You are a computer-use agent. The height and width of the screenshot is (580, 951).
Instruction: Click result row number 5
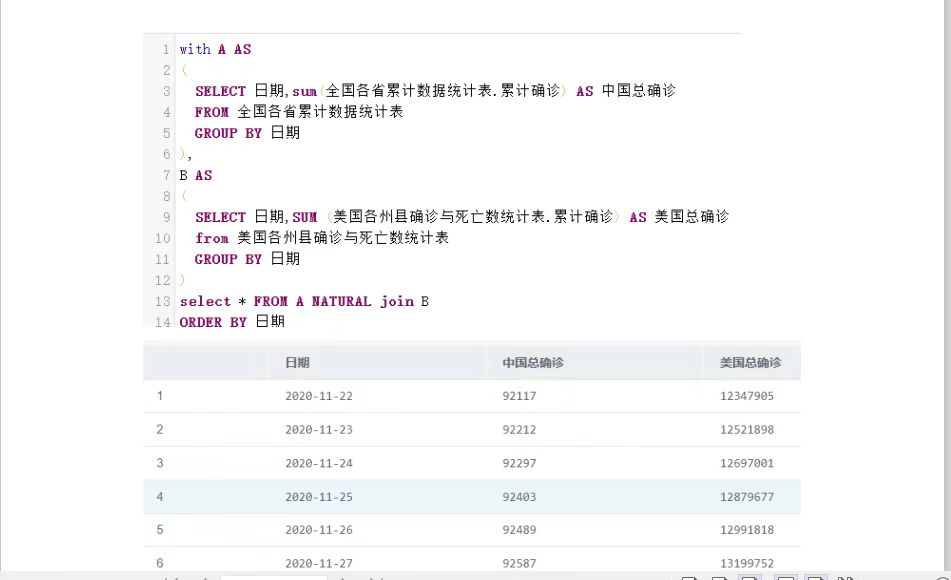(x=160, y=530)
